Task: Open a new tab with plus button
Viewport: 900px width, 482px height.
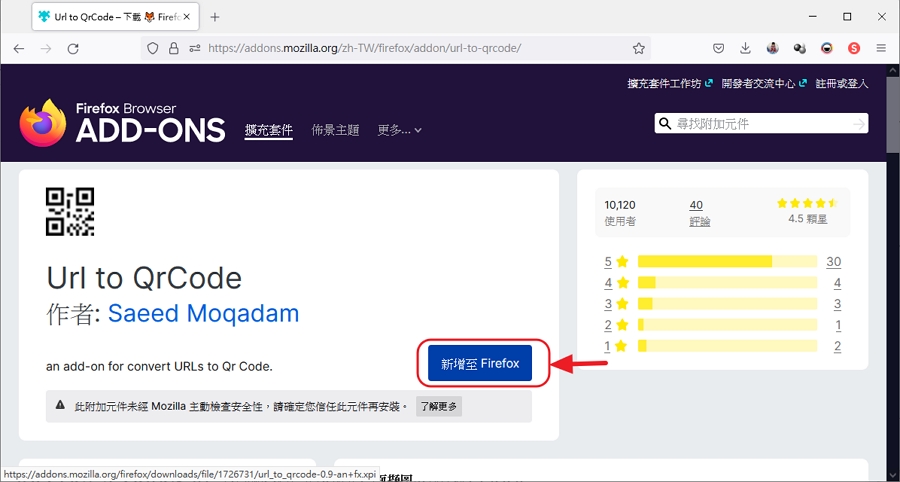Action: click(x=215, y=17)
